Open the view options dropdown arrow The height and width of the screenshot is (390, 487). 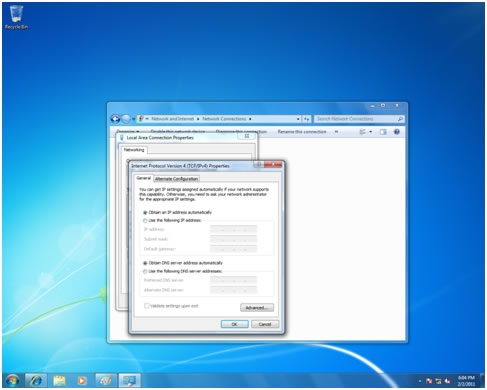tap(370, 132)
